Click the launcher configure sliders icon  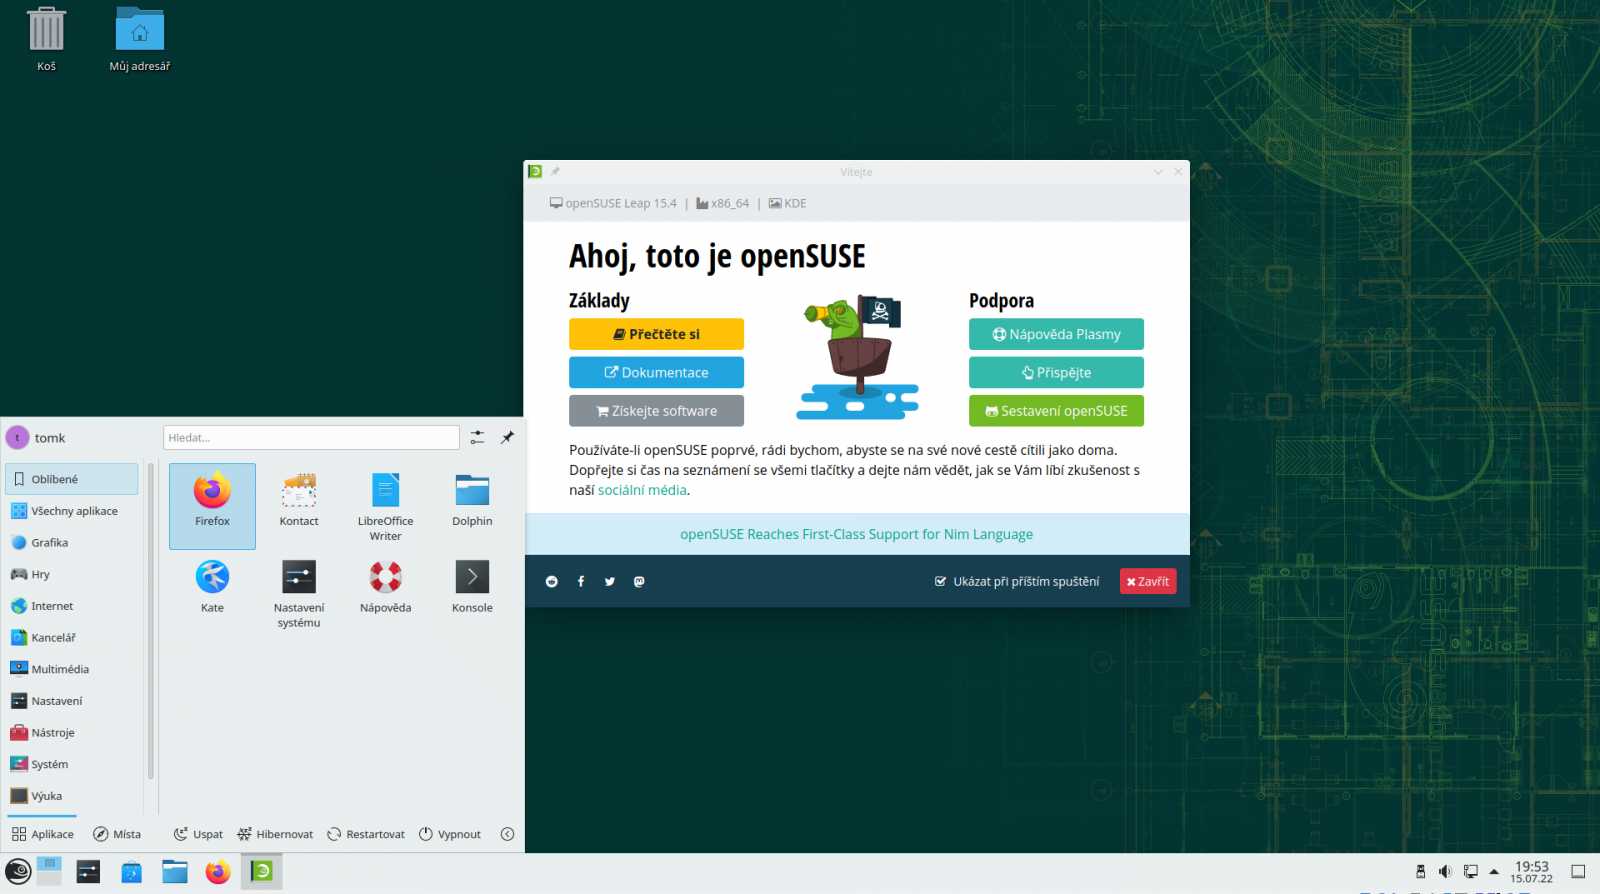(477, 438)
